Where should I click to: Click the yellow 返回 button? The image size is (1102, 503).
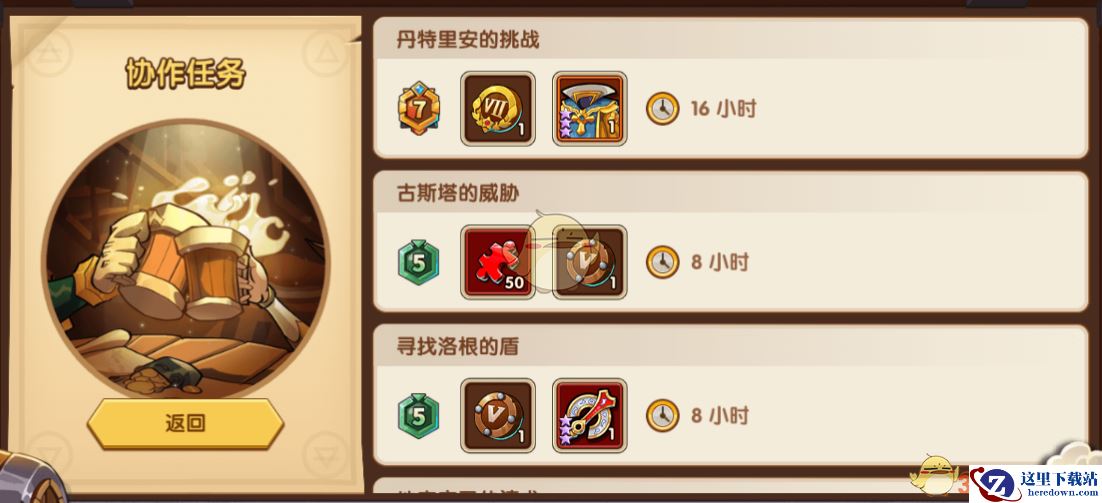(186, 423)
